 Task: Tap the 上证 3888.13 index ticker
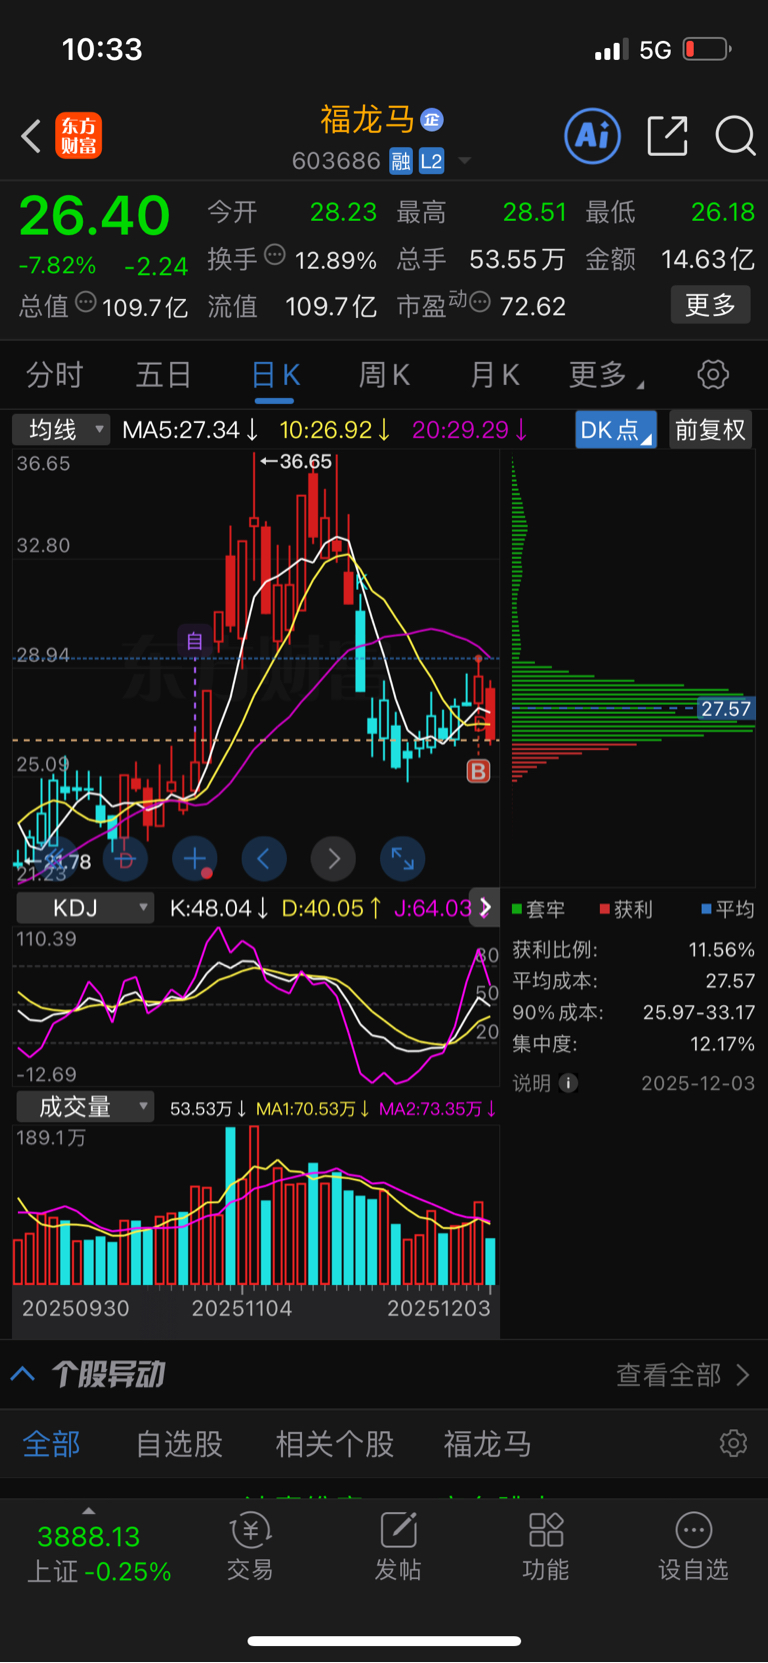[x=98, y=1554]
